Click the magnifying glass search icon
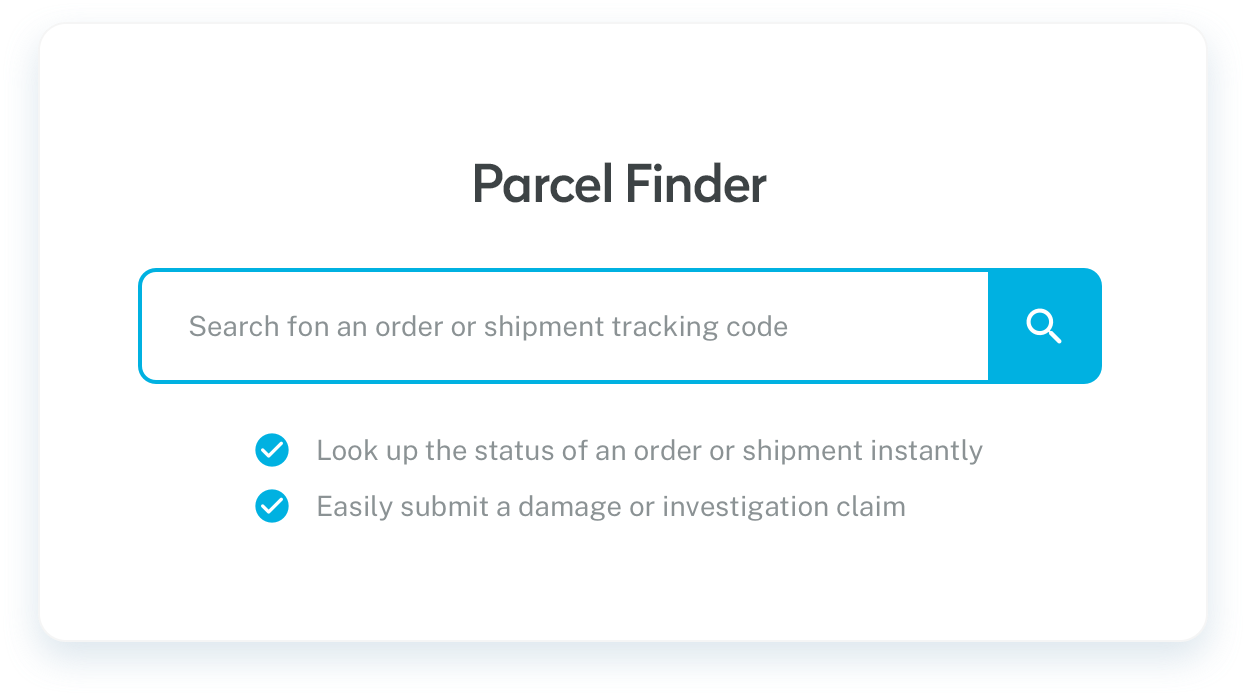The height and width of the screenshot is (696, 1246). [x=1044, y=326]
